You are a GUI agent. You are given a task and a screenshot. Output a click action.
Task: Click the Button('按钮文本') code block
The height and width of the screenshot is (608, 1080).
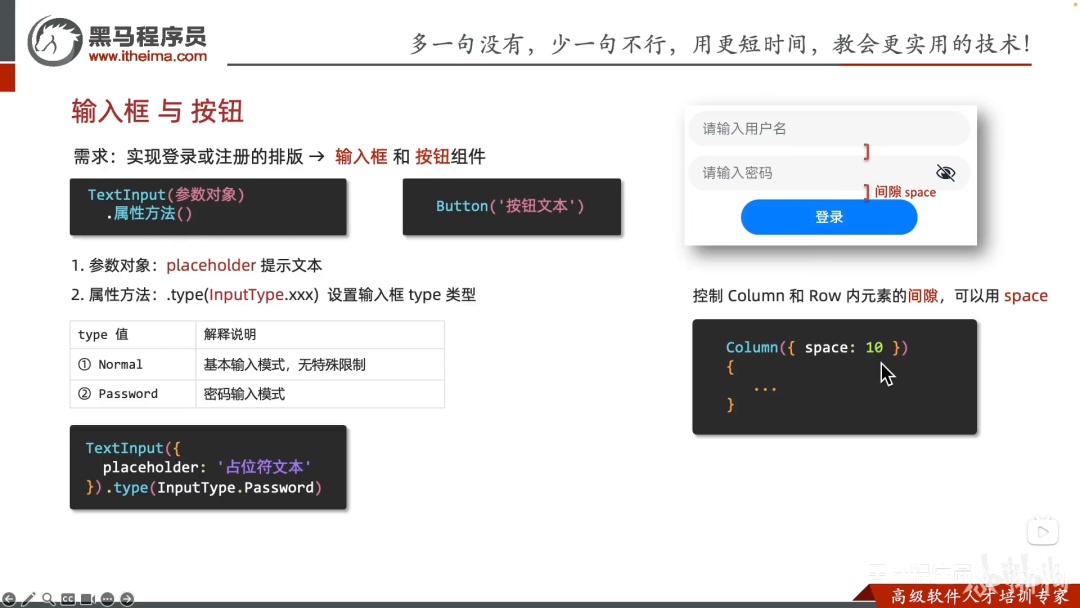pyautogui.click(x=512, y=207)
